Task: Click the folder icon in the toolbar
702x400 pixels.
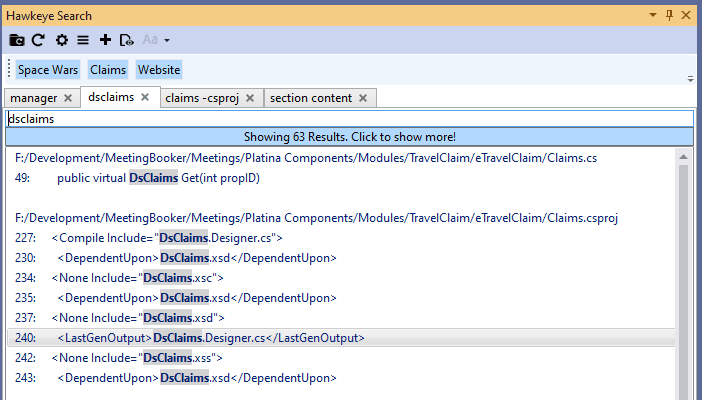Action: 17,40
